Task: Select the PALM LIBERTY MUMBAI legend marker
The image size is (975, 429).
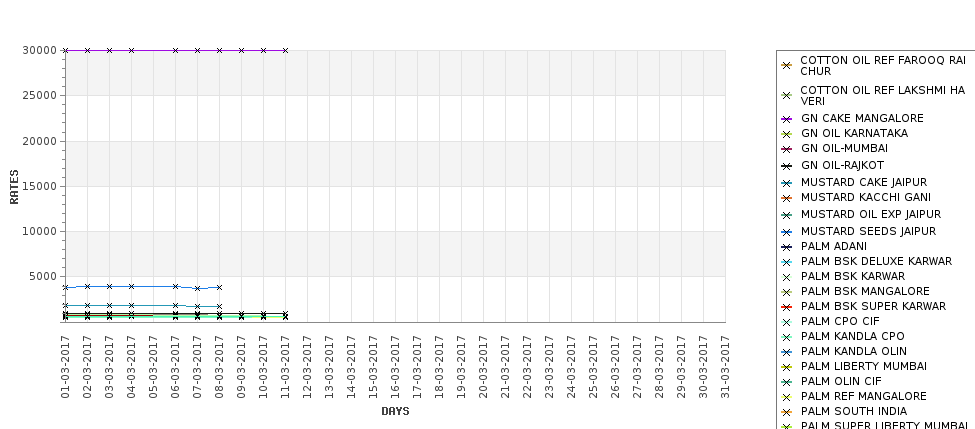Action: (787, 367)
